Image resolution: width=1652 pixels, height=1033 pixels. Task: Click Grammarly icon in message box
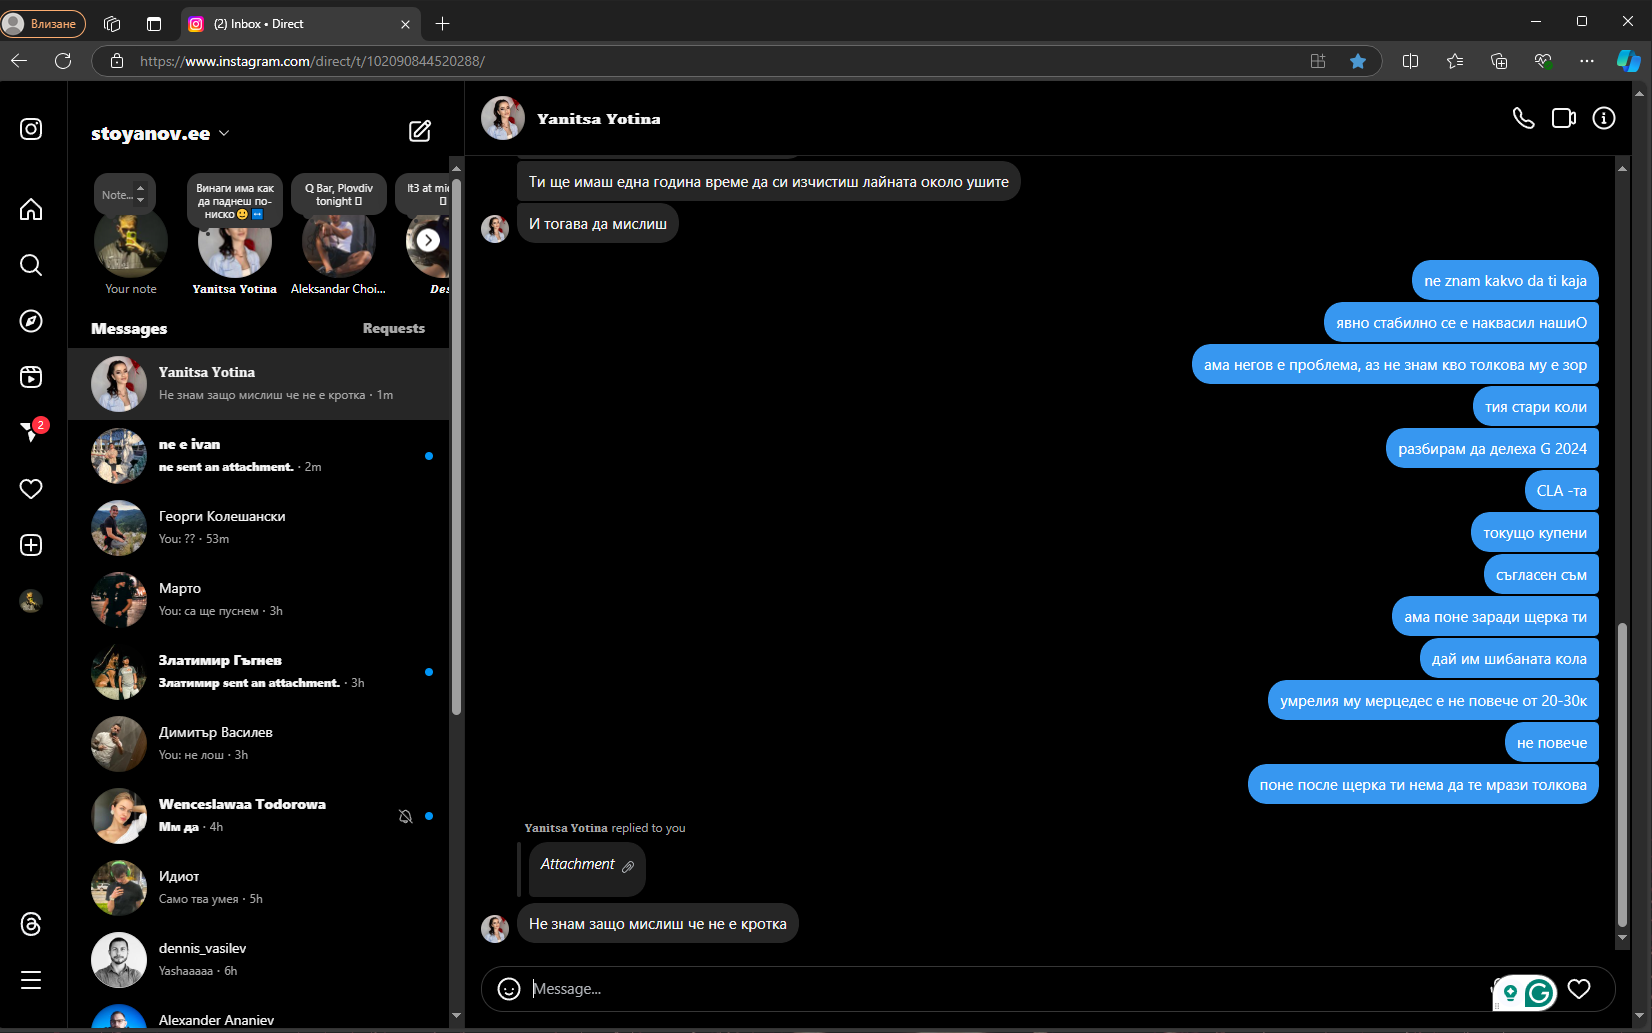coord(1540,993)
